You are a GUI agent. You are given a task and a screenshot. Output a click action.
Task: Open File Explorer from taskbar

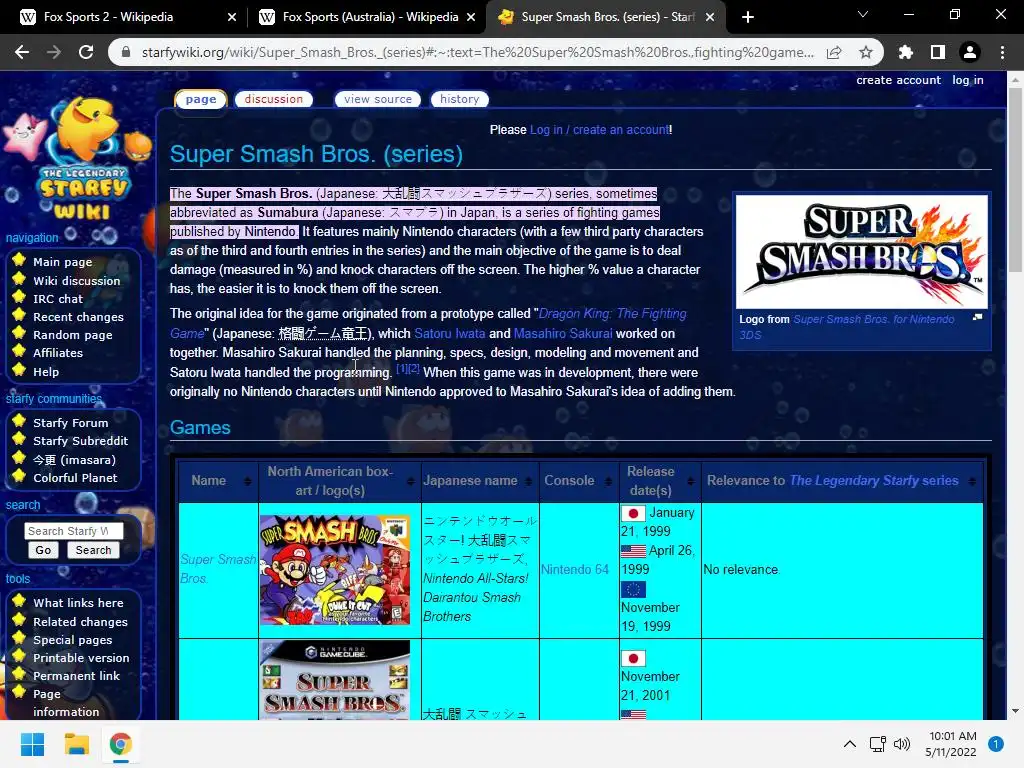pyautogui.click(x=76, y=744)
